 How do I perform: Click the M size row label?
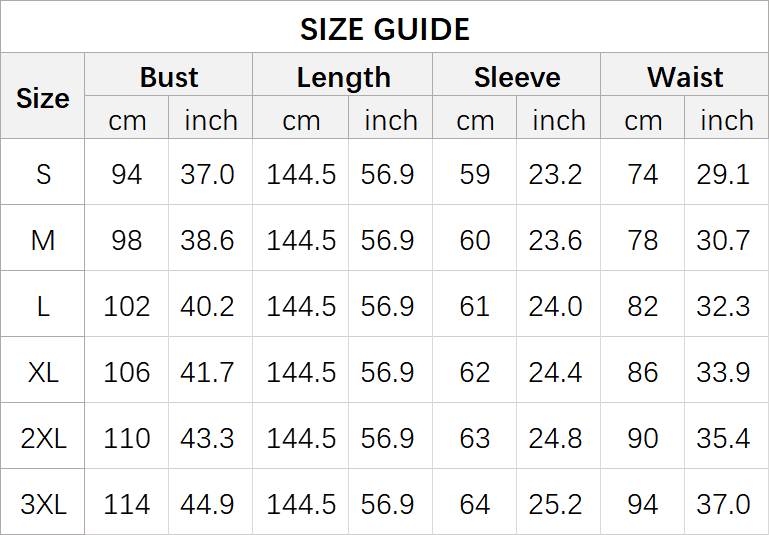pyautogui.click(x=43, y=240)
